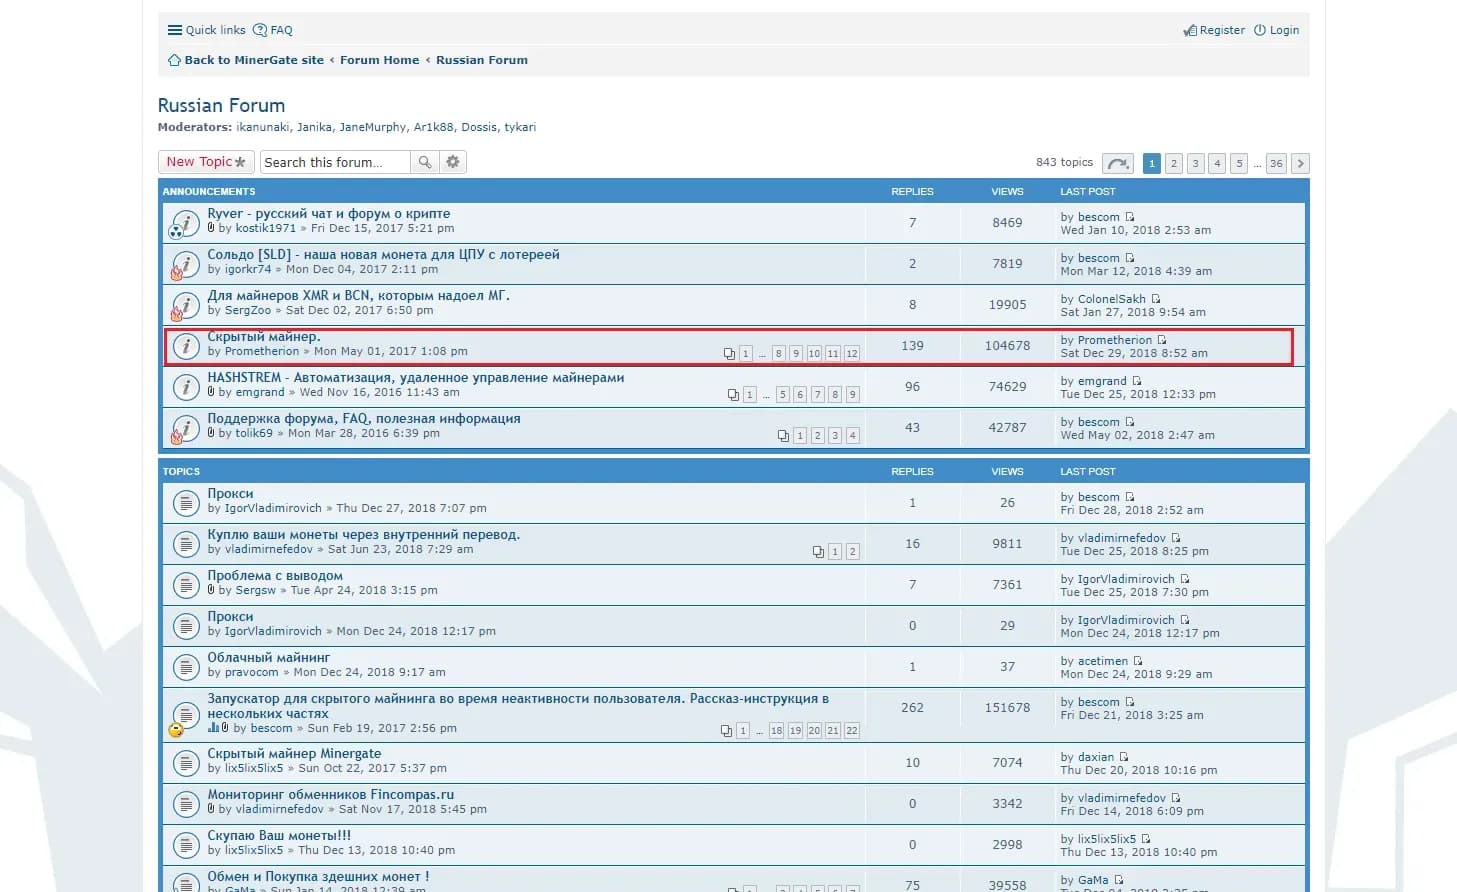View last post icon by daxian

1124,757
